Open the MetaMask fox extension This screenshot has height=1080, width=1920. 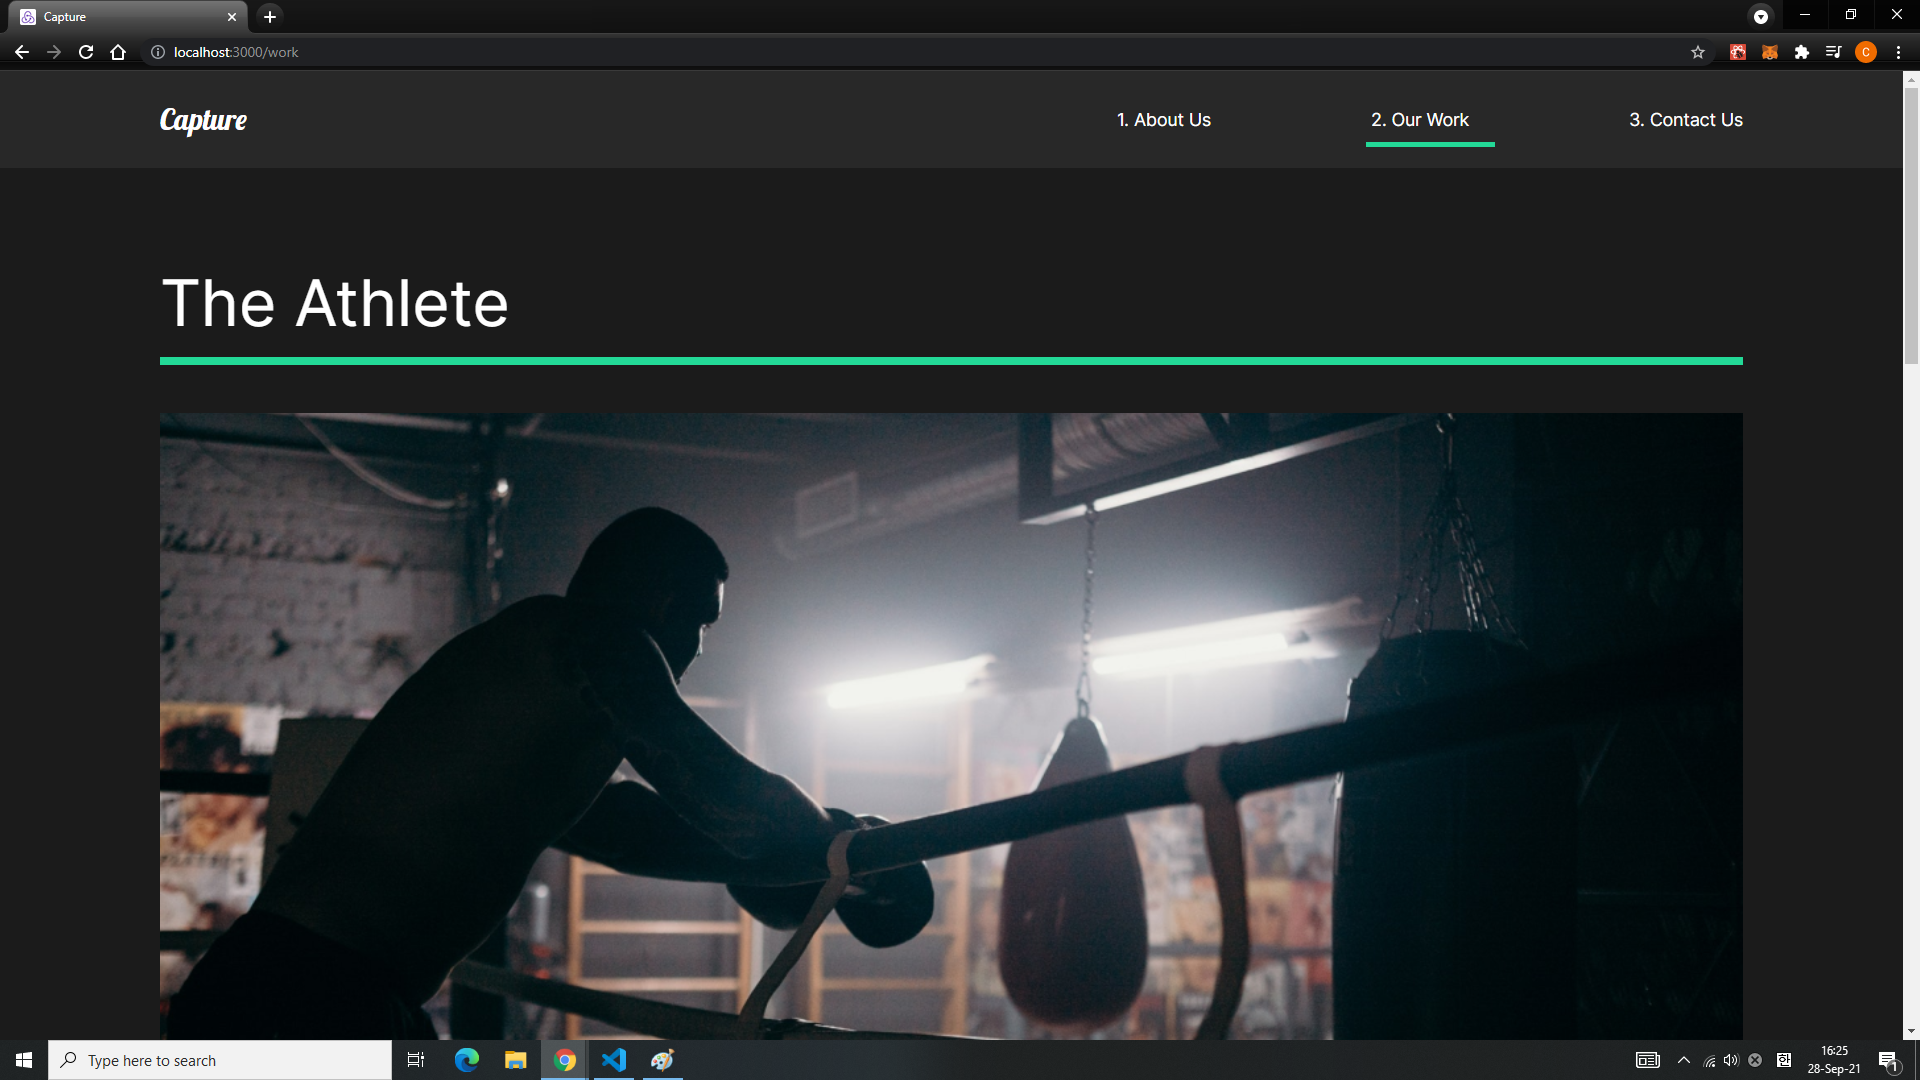1769,52
